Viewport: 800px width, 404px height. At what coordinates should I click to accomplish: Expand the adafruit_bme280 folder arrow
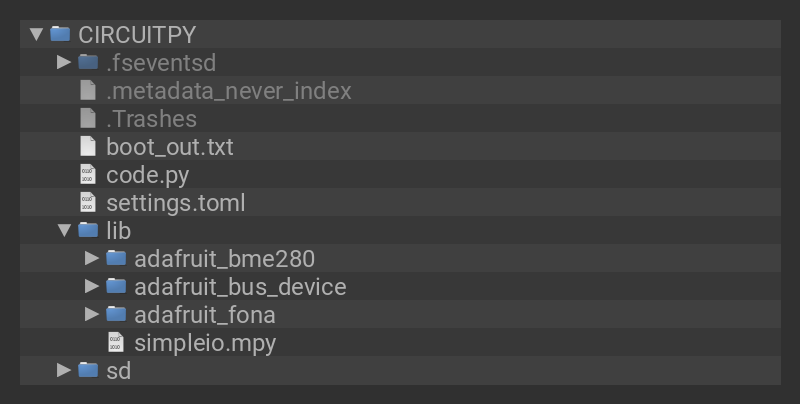[x=92, y=259]
